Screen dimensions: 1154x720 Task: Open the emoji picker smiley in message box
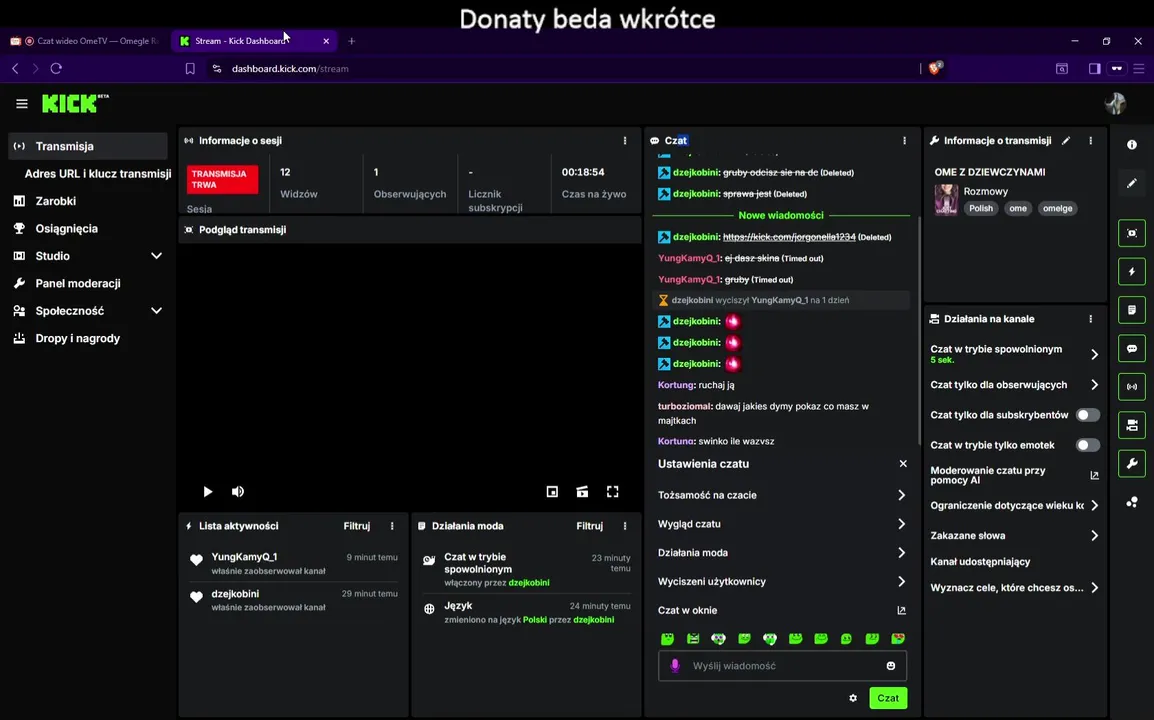point(891,666)
